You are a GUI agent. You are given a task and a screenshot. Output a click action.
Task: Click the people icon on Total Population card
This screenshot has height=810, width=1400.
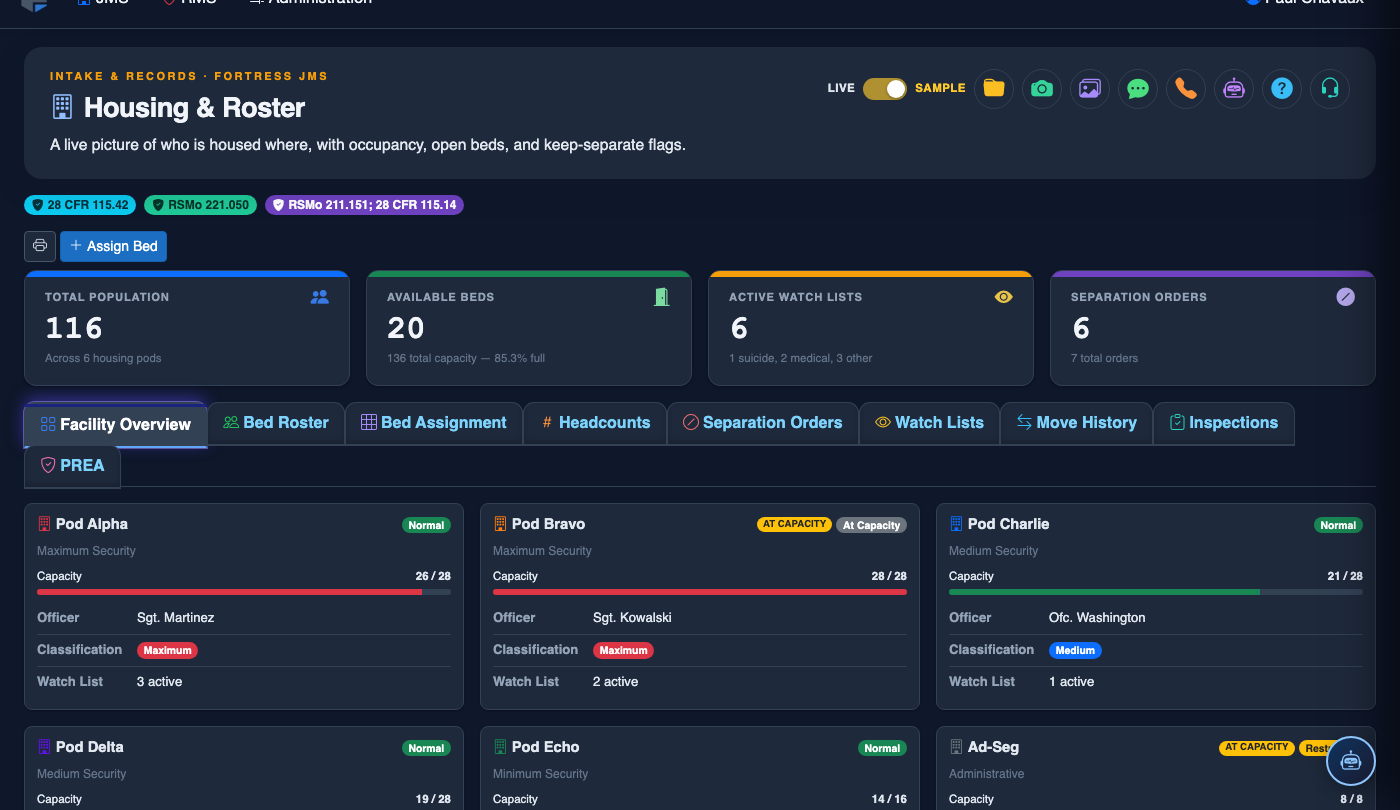tap(320, 297)
